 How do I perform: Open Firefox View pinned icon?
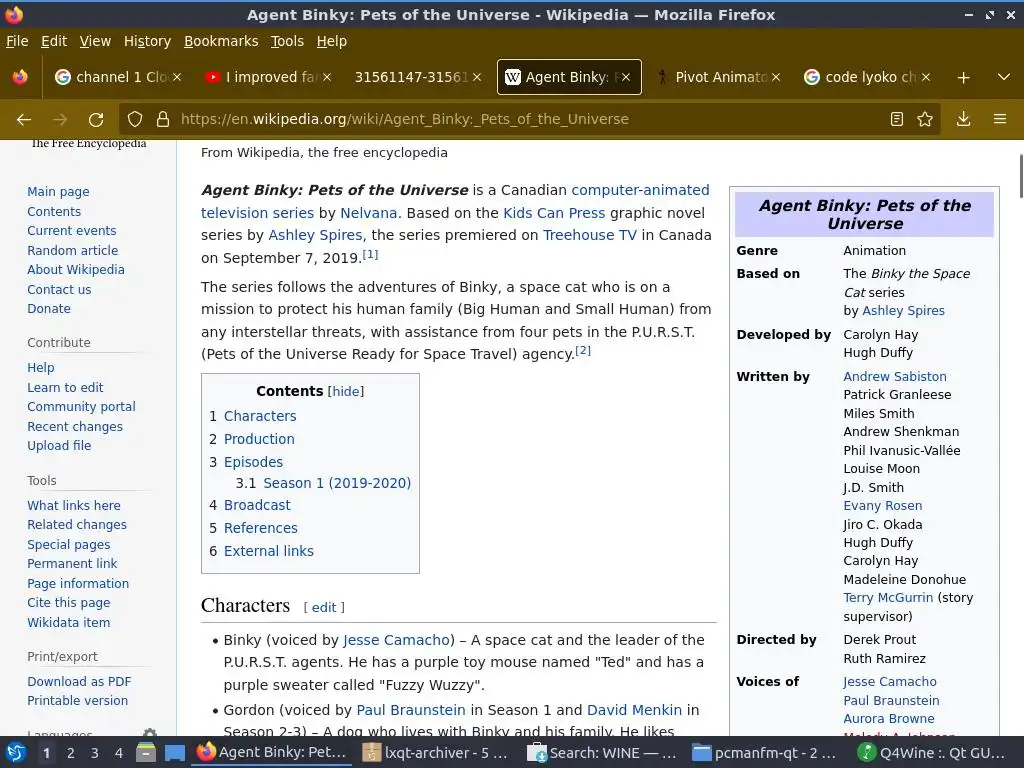pos(20,77)
